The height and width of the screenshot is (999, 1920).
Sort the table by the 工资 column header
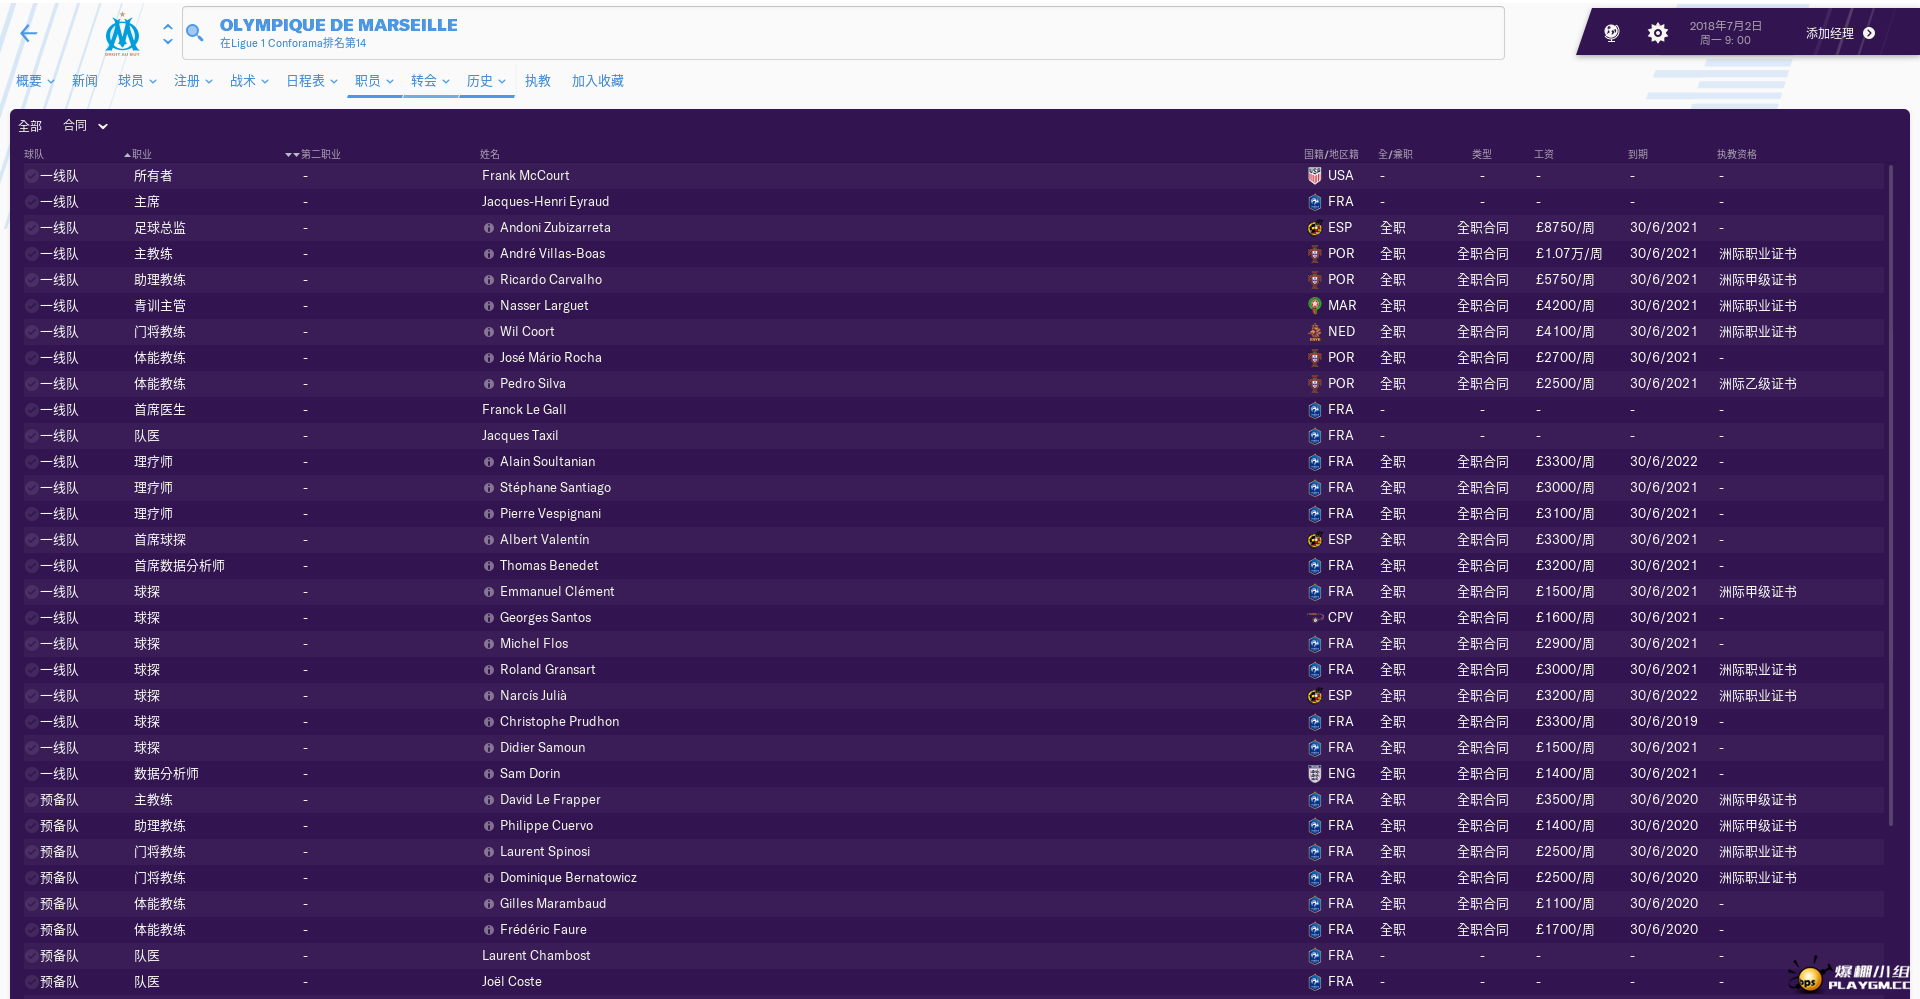coord(1544,154)
